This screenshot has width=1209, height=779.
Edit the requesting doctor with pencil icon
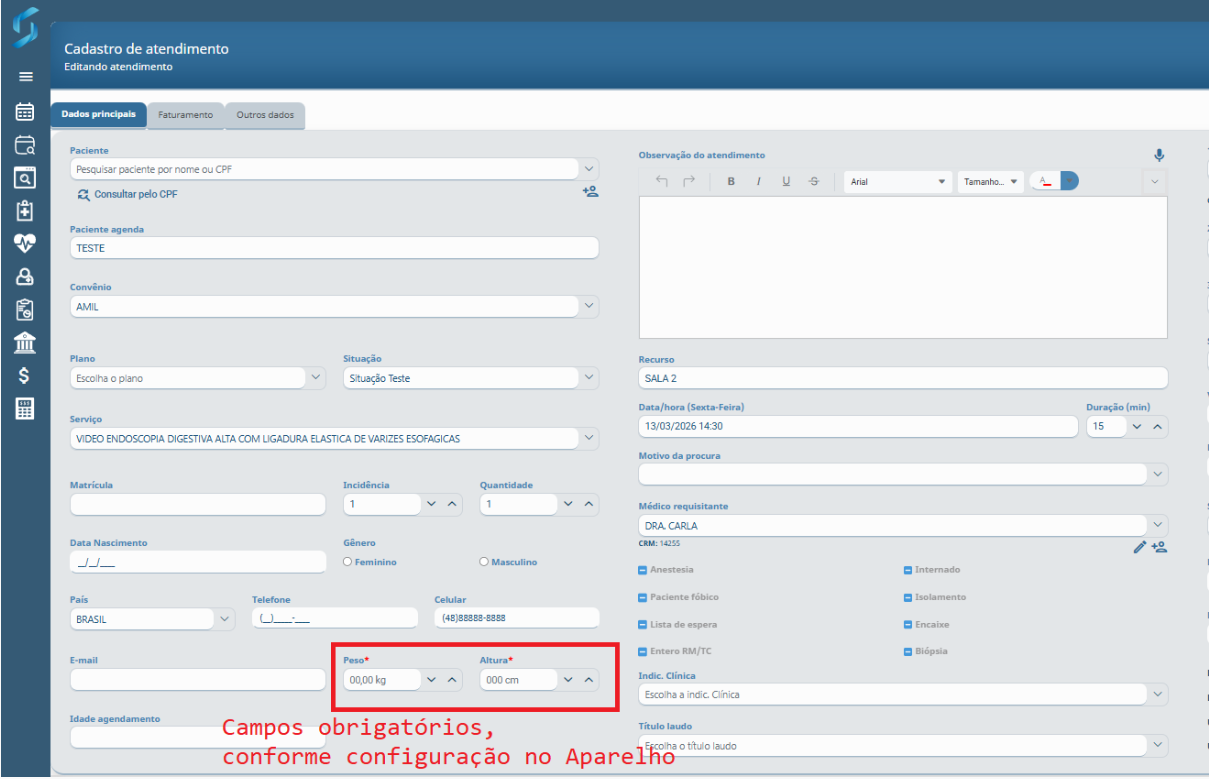[x=1139, y=546]
